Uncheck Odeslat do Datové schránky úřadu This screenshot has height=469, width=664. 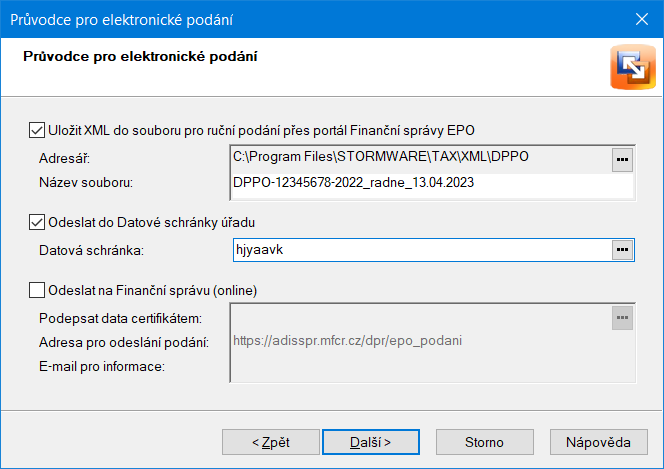[37, 222]
